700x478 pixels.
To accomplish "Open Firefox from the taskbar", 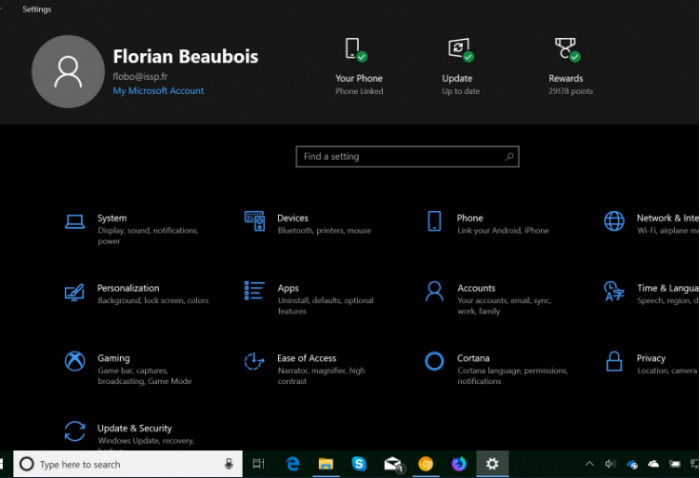I will (x=458, y=464).
